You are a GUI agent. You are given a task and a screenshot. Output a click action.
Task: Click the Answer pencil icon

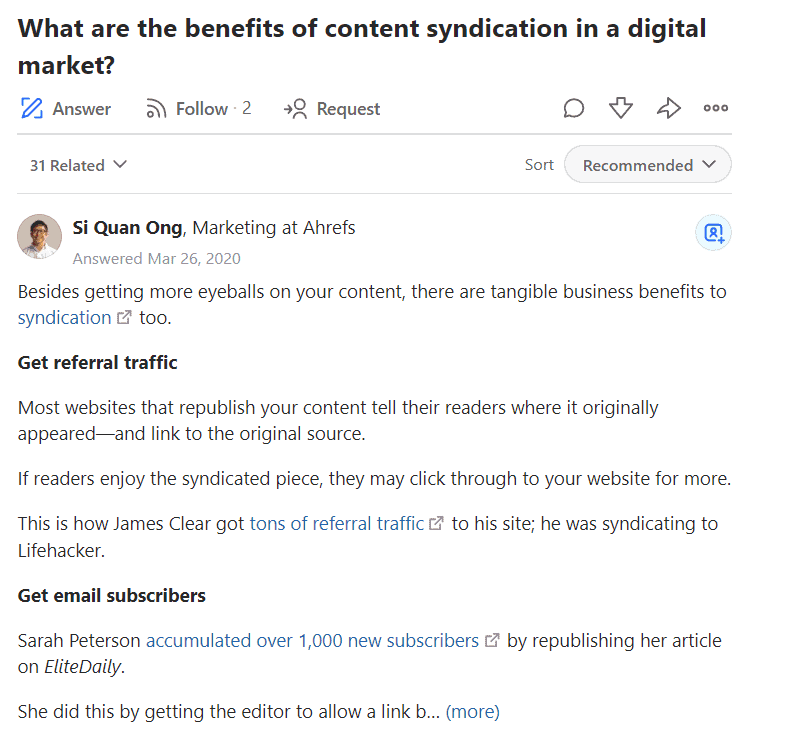(x=32, y=108)
